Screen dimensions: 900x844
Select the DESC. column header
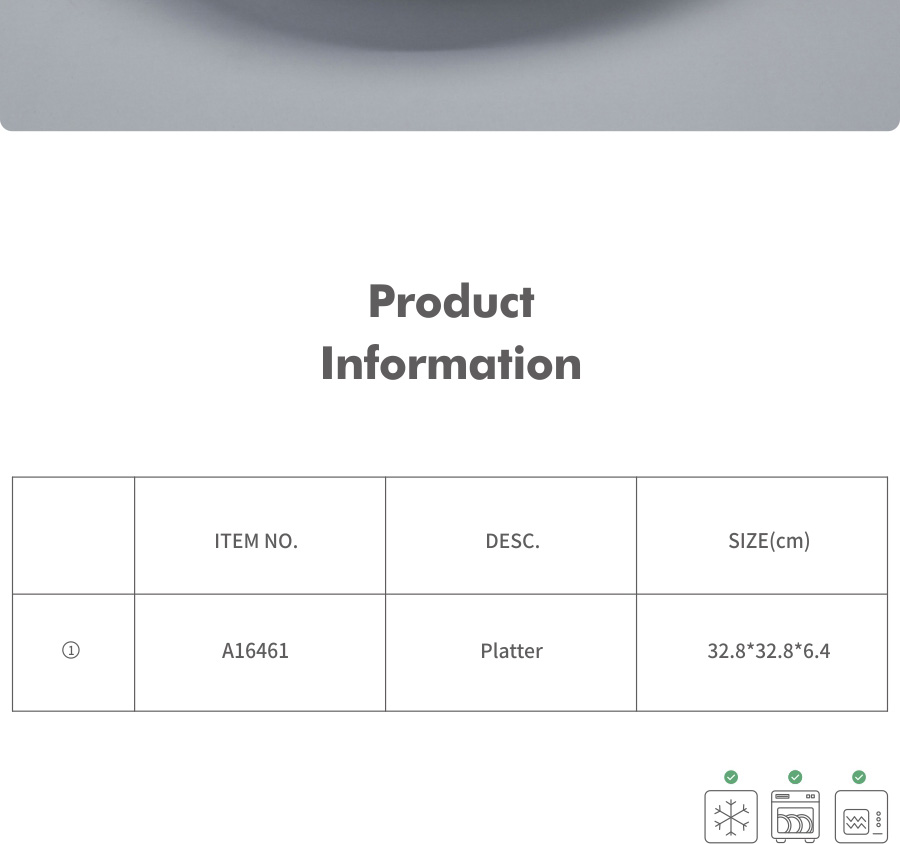point(512,541)
